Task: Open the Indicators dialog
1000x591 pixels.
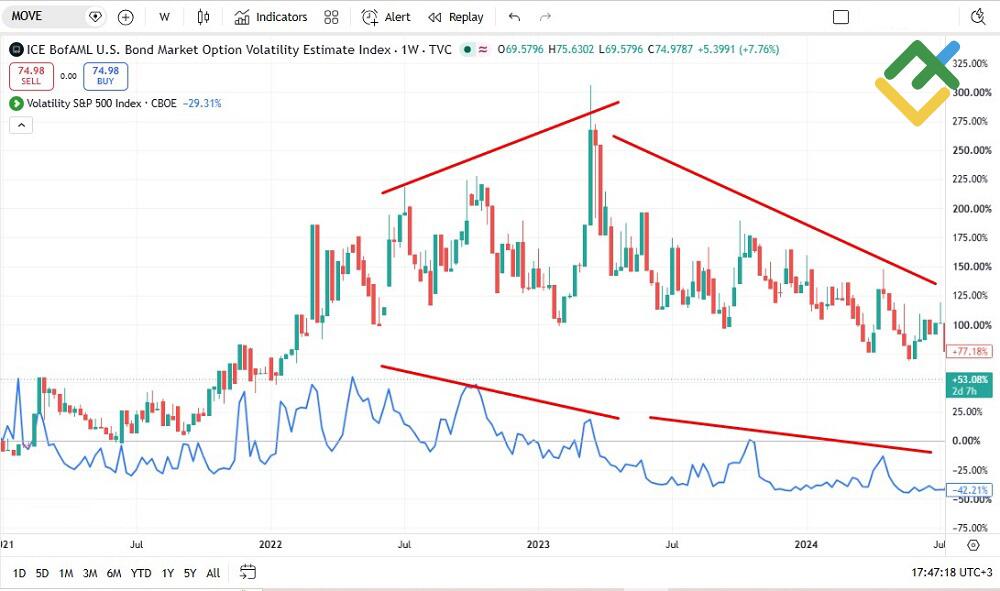Action: pyautogui.click(x=270, y=17)
